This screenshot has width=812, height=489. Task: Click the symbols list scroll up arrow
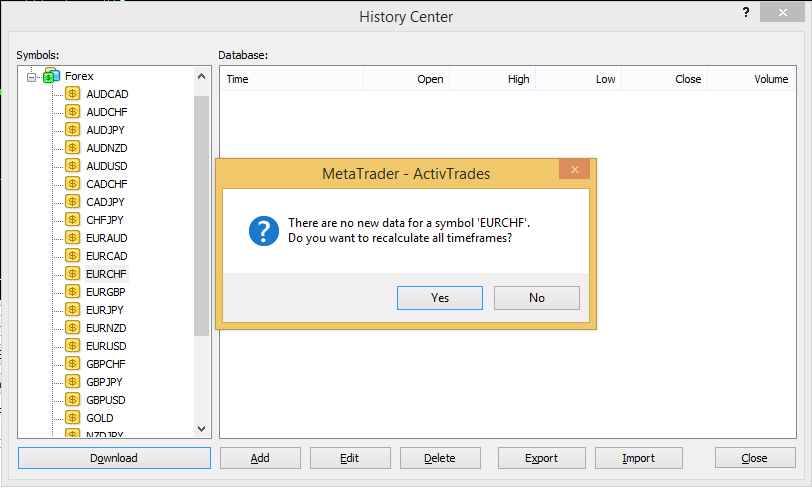point(201,76)
